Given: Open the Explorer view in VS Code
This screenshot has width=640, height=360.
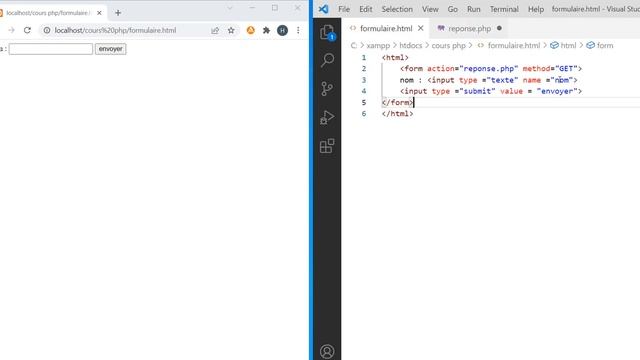Looking at the screenshot, I should [327, 32].
